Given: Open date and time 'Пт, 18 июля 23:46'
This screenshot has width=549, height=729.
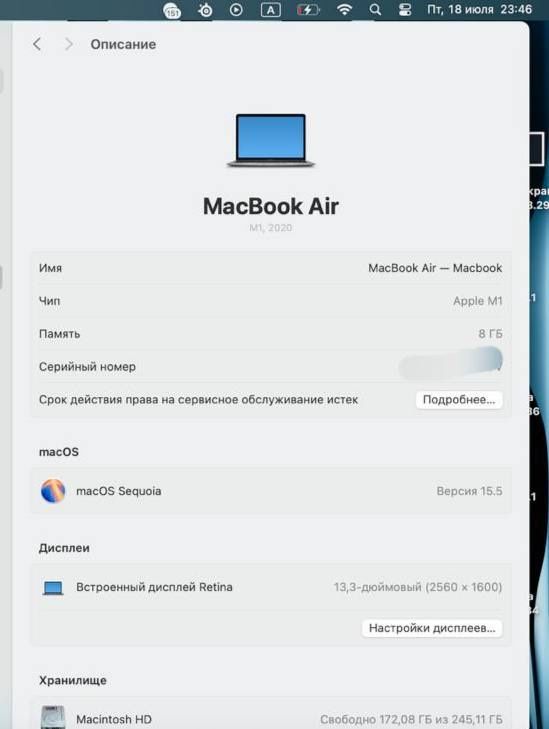Looking at the screenshot, I should pos(479,9).
